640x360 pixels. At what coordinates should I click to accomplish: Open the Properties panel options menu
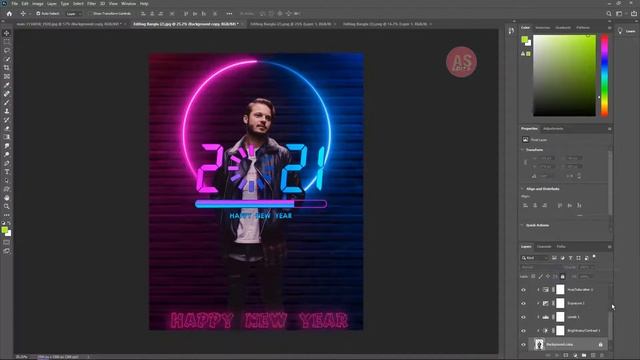(x=609, y=129)
